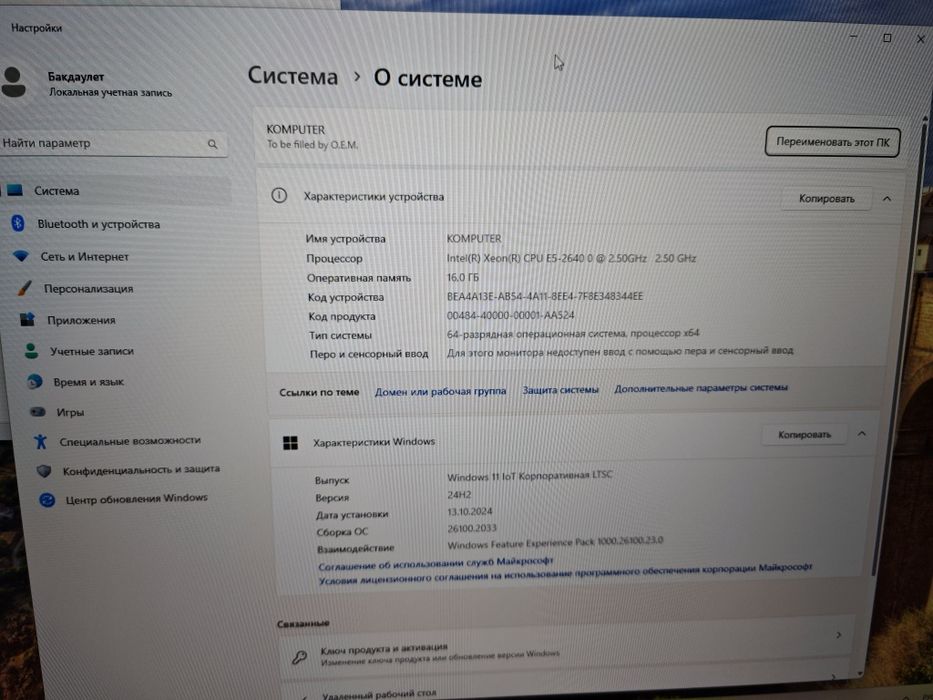Click the Bluetooth icon in sidebar
This screenshot has height=700, width=933.
pos(18,223)
